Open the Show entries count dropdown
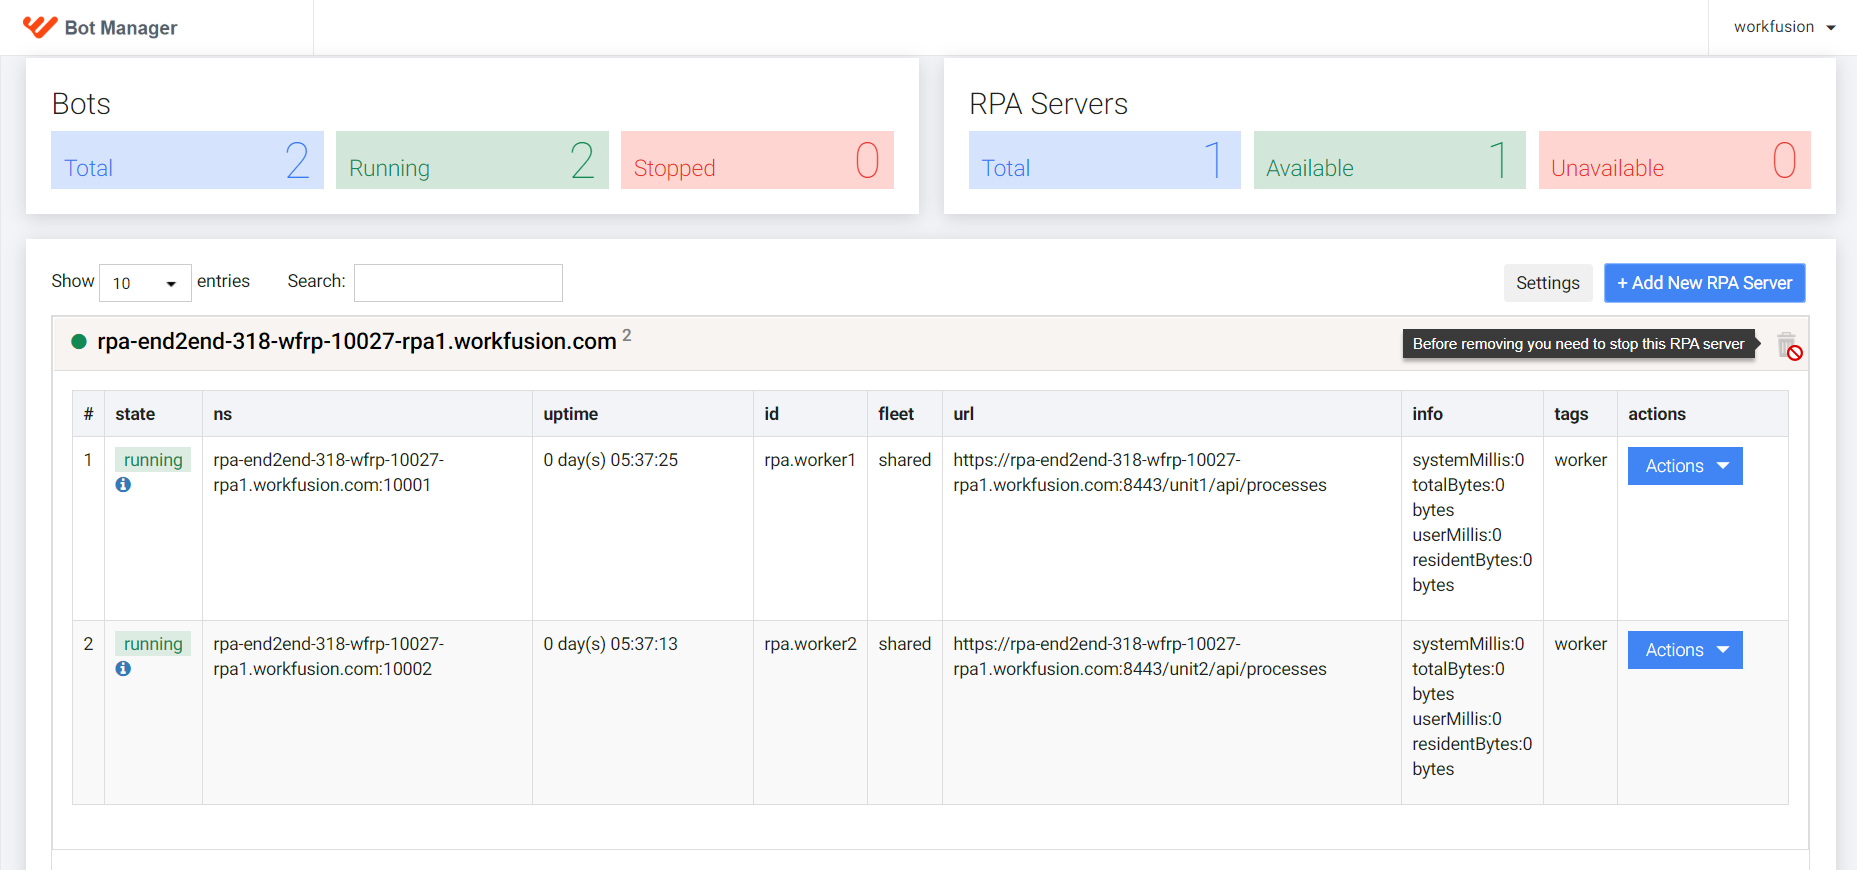The width and height of the screenshot is (1857, 870). tap(145, 283)
